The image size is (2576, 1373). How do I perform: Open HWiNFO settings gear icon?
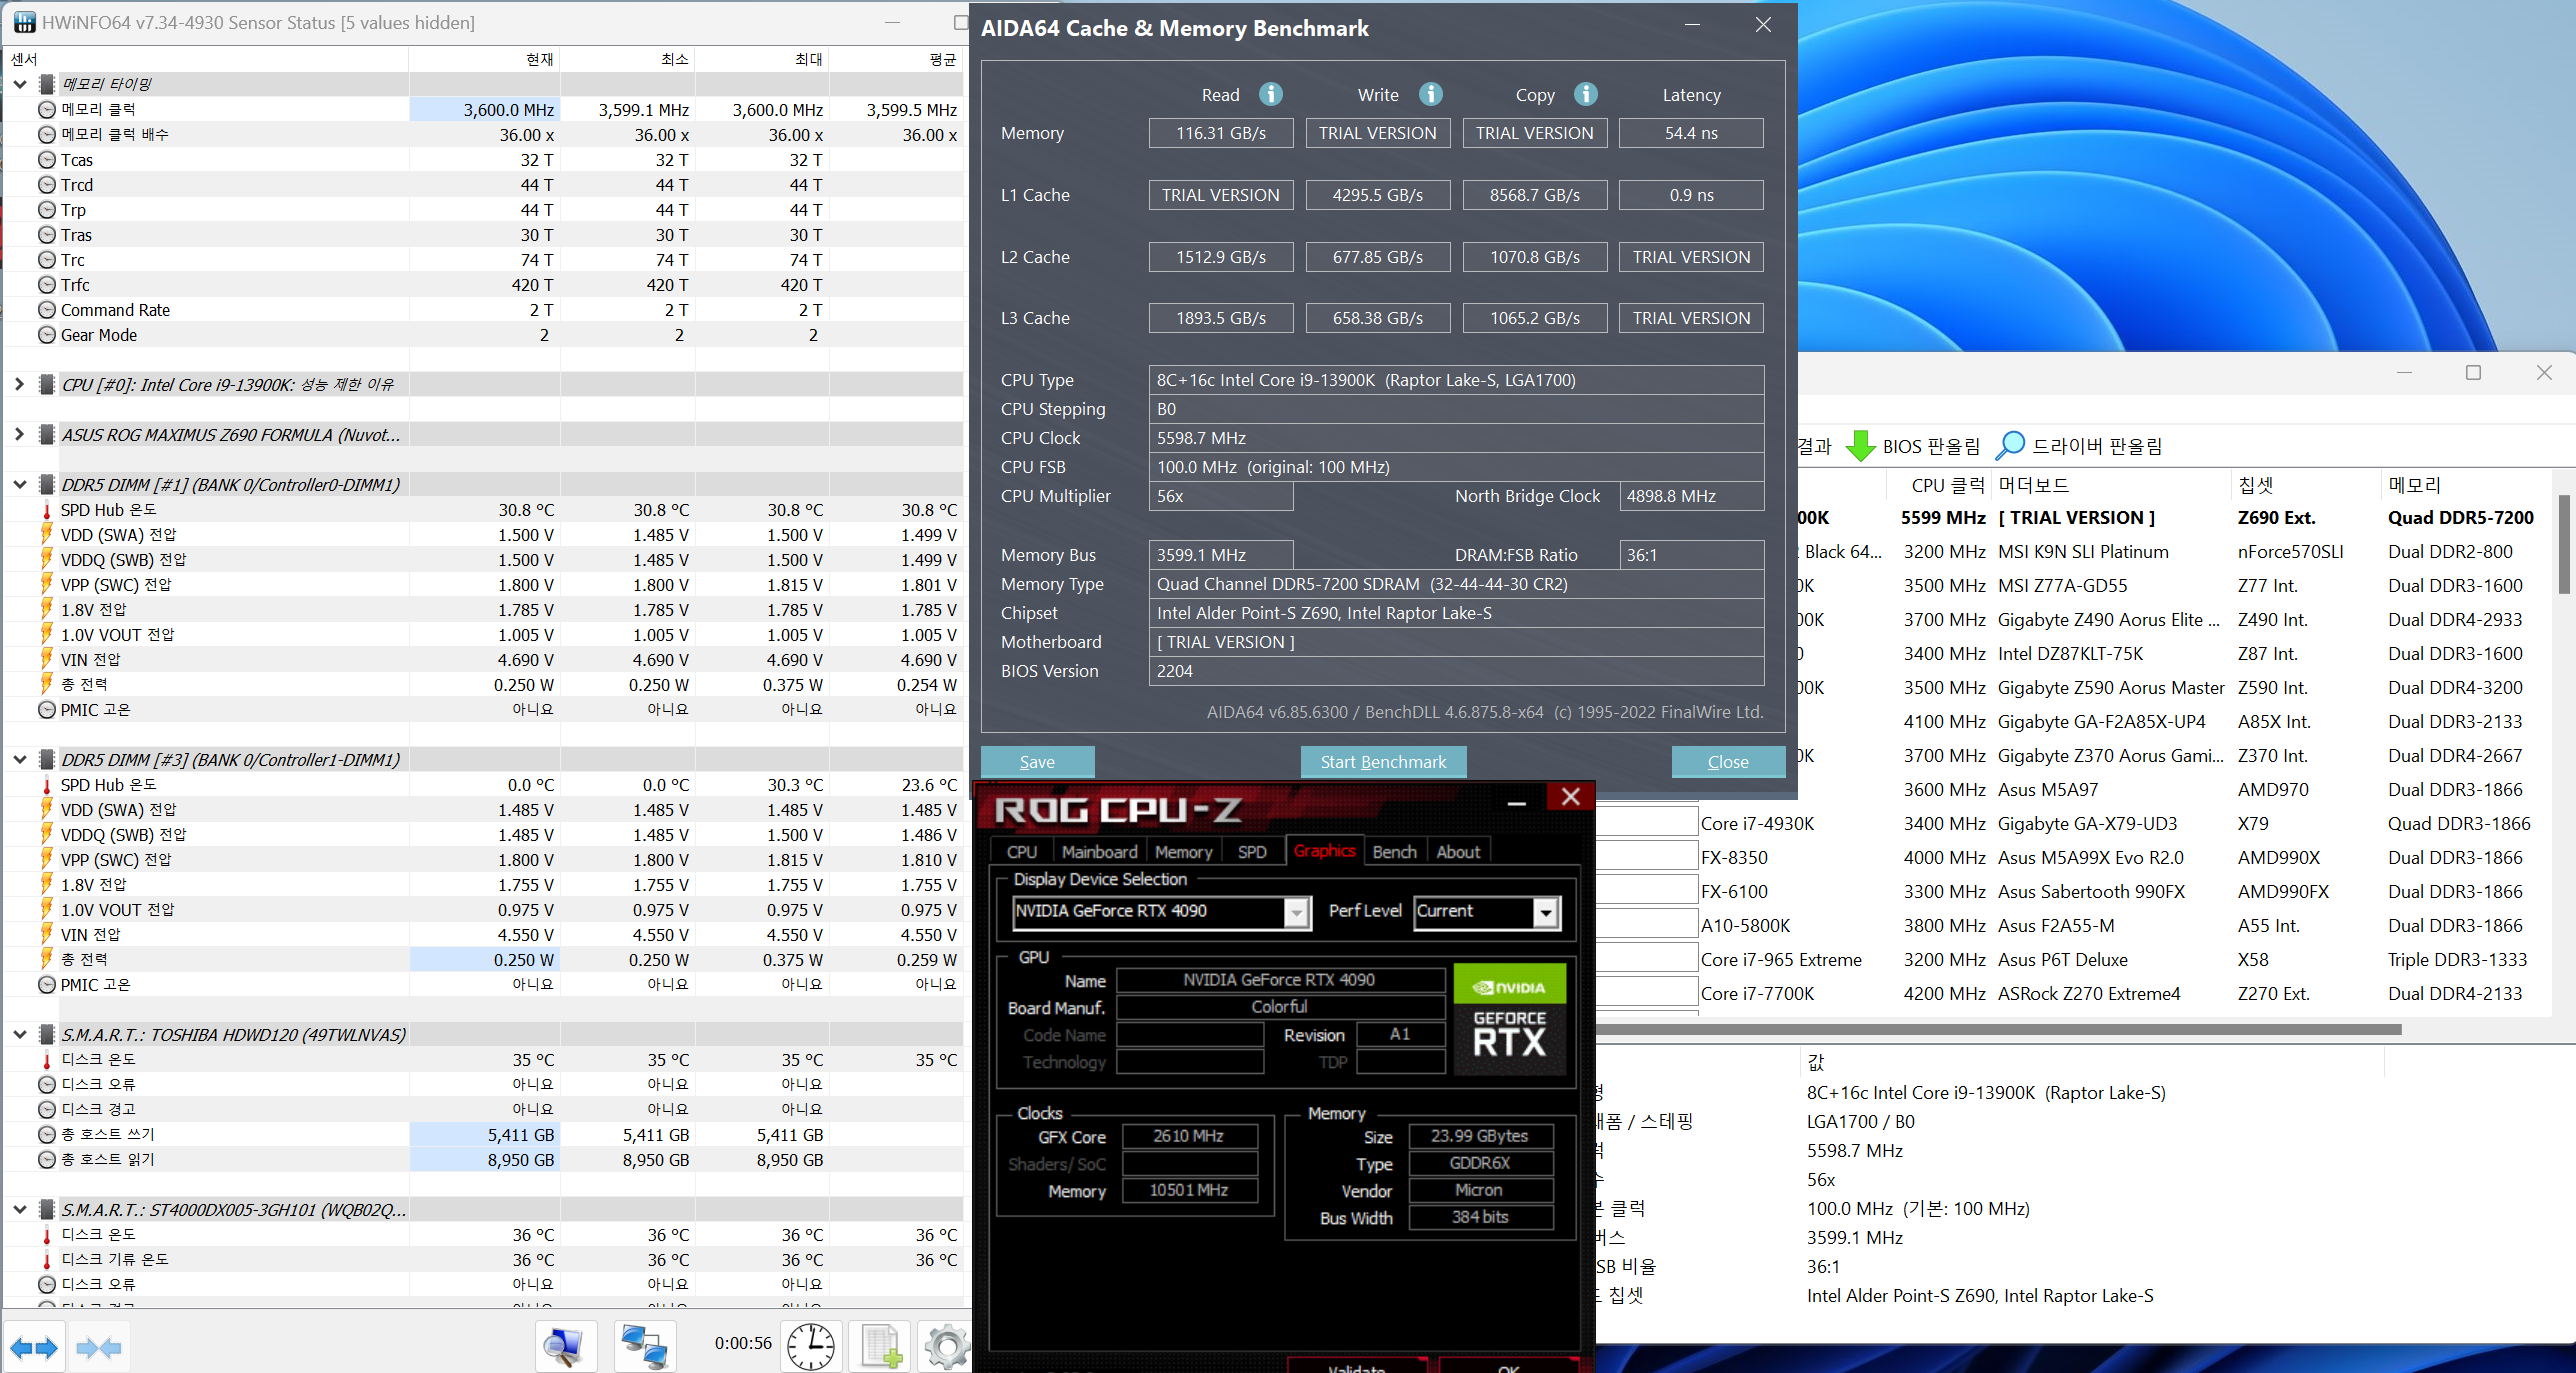point(946,1346)
